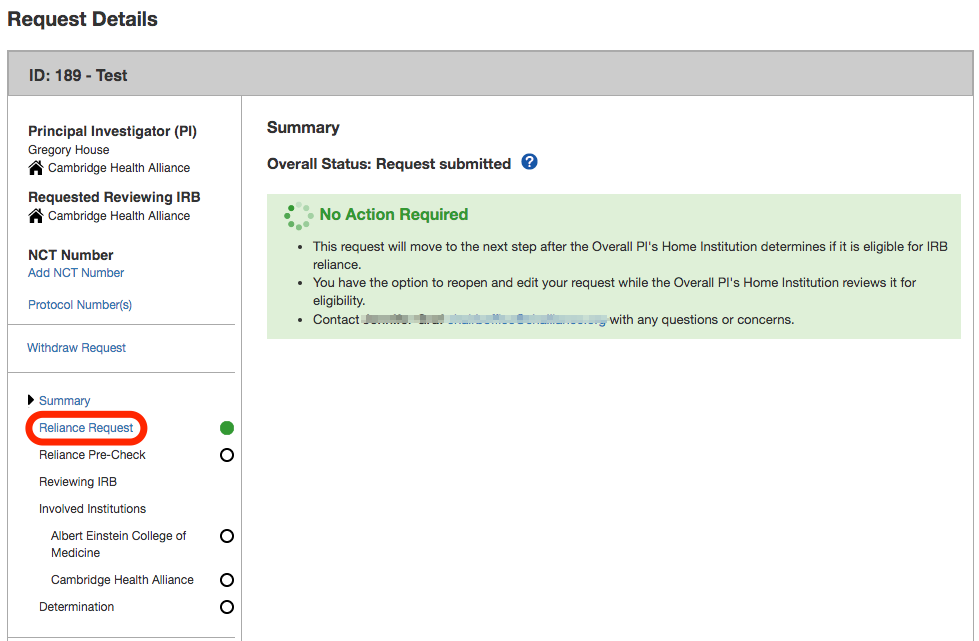Click the status circle beside Albert Einstein College
979x641 pixels.
tap(227, 536)
